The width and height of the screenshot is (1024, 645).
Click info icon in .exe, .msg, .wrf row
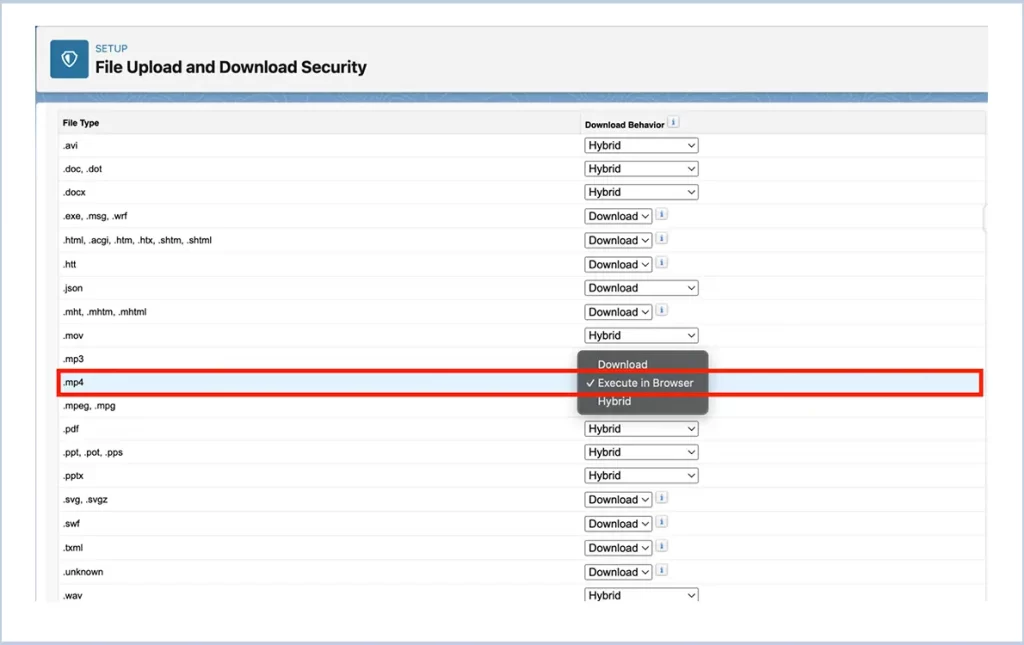tap(662, 214)
